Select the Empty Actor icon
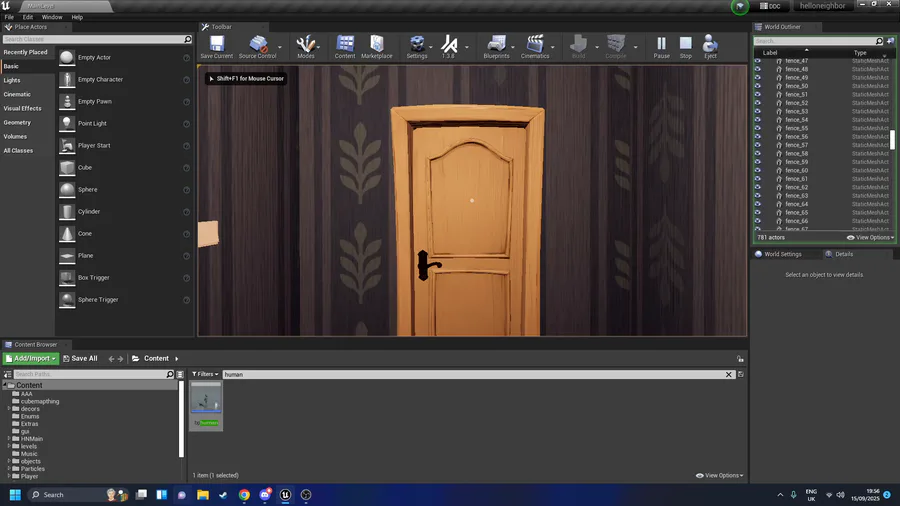This screenshot has height=506, width=900. tap(67, 57)
